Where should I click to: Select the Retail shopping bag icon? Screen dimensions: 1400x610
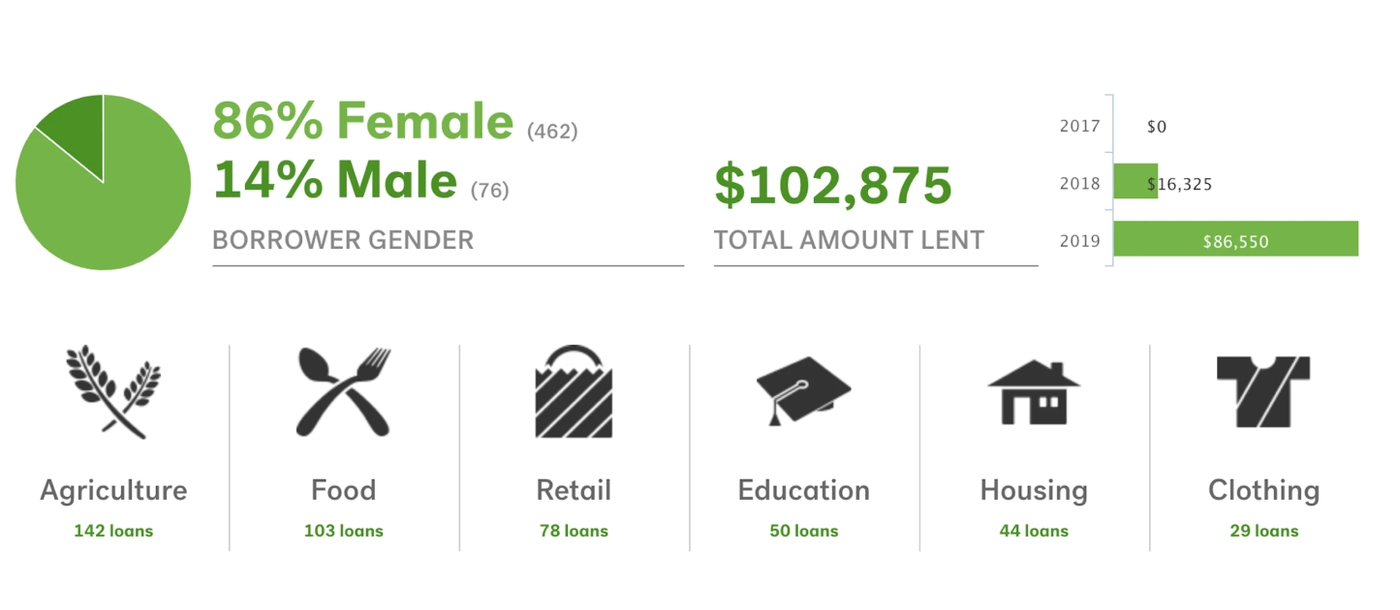tap(573, 392)
